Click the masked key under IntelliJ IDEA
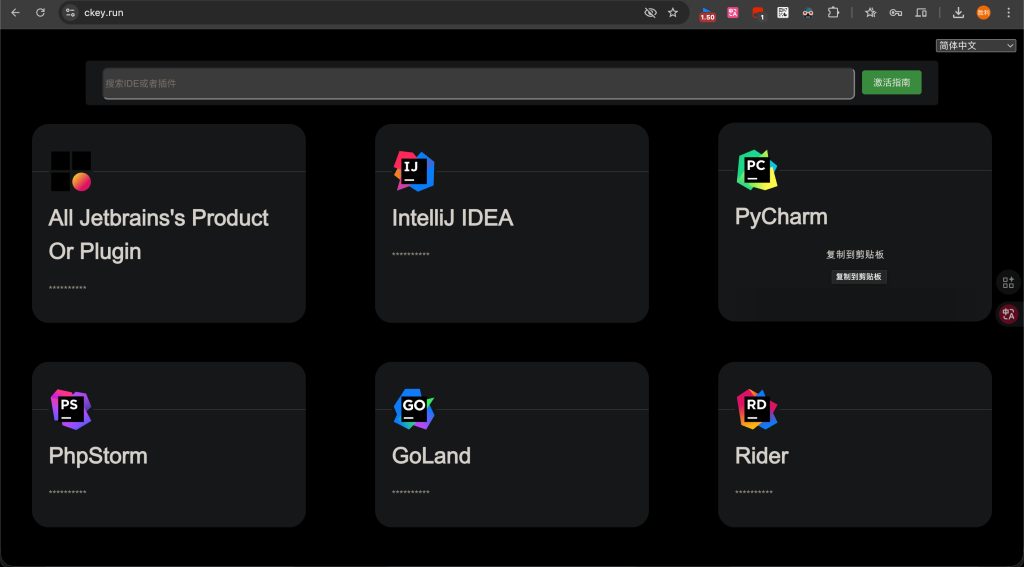Viewport: 1024px width, 567px height. 411,254
